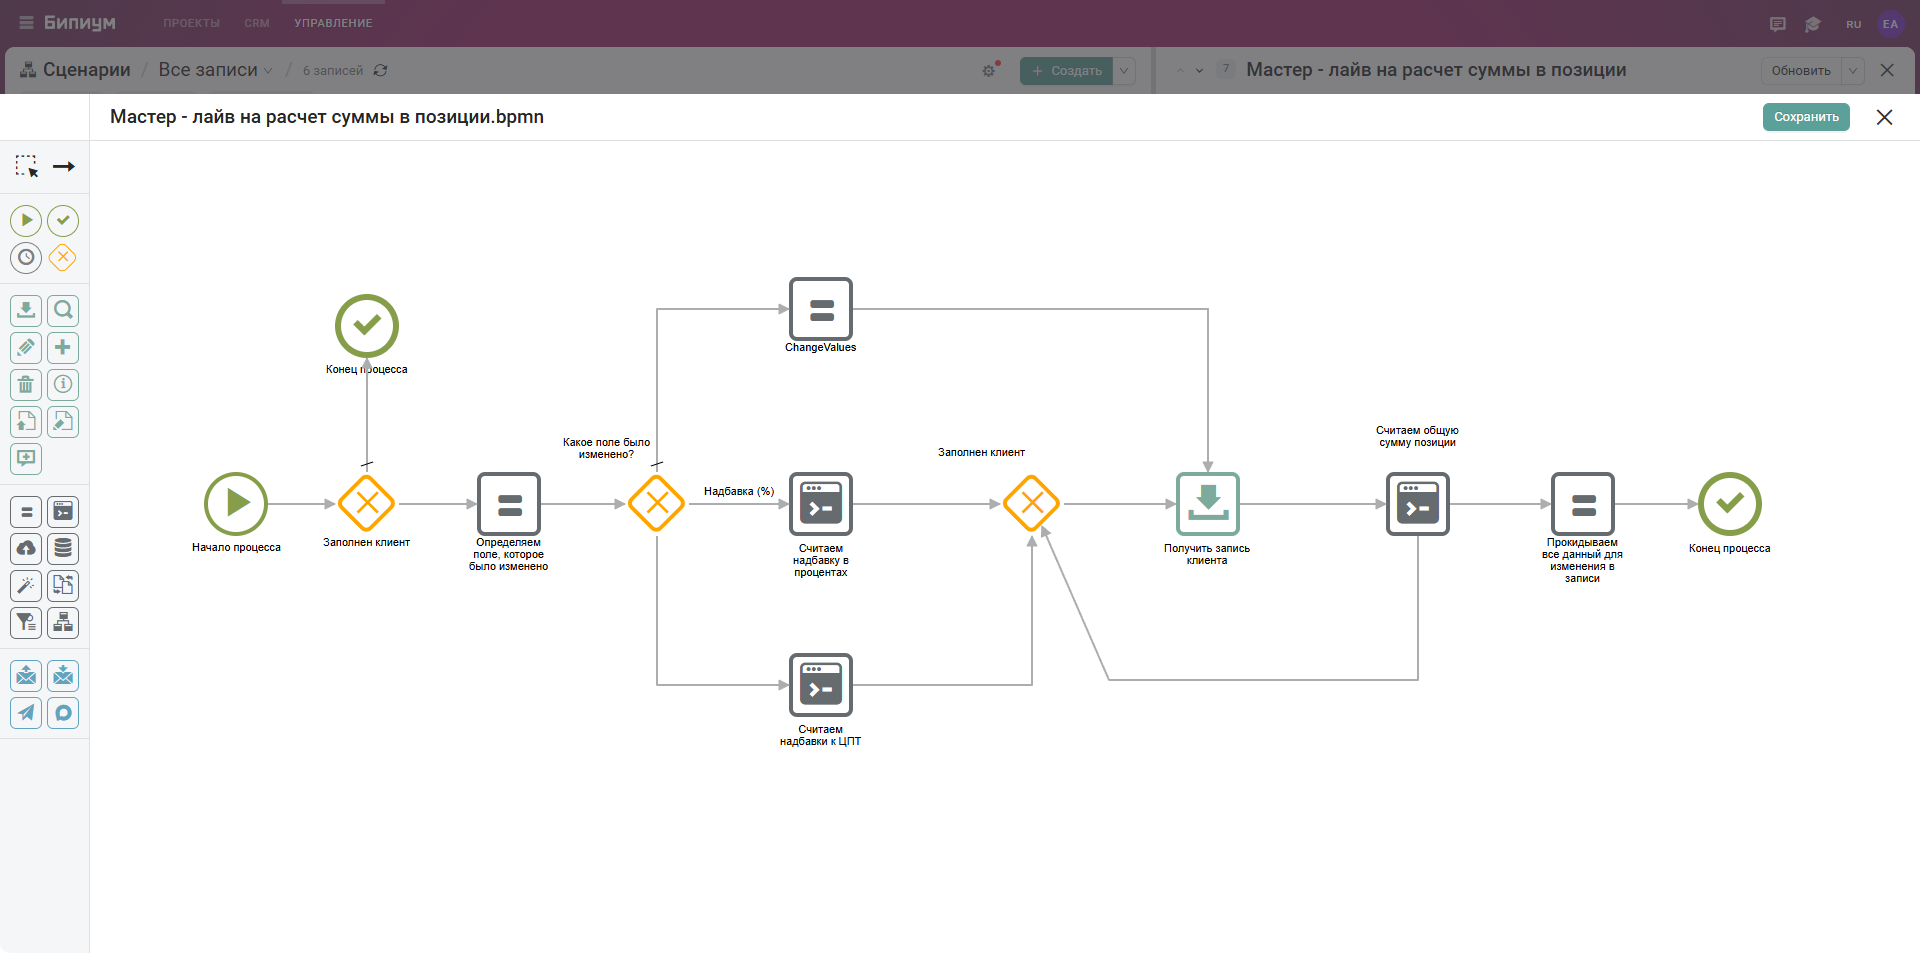This screenshot has height=953, width=1920.
Task: Select the Какое поле было изменено gateway
Action: click(657, 503)
